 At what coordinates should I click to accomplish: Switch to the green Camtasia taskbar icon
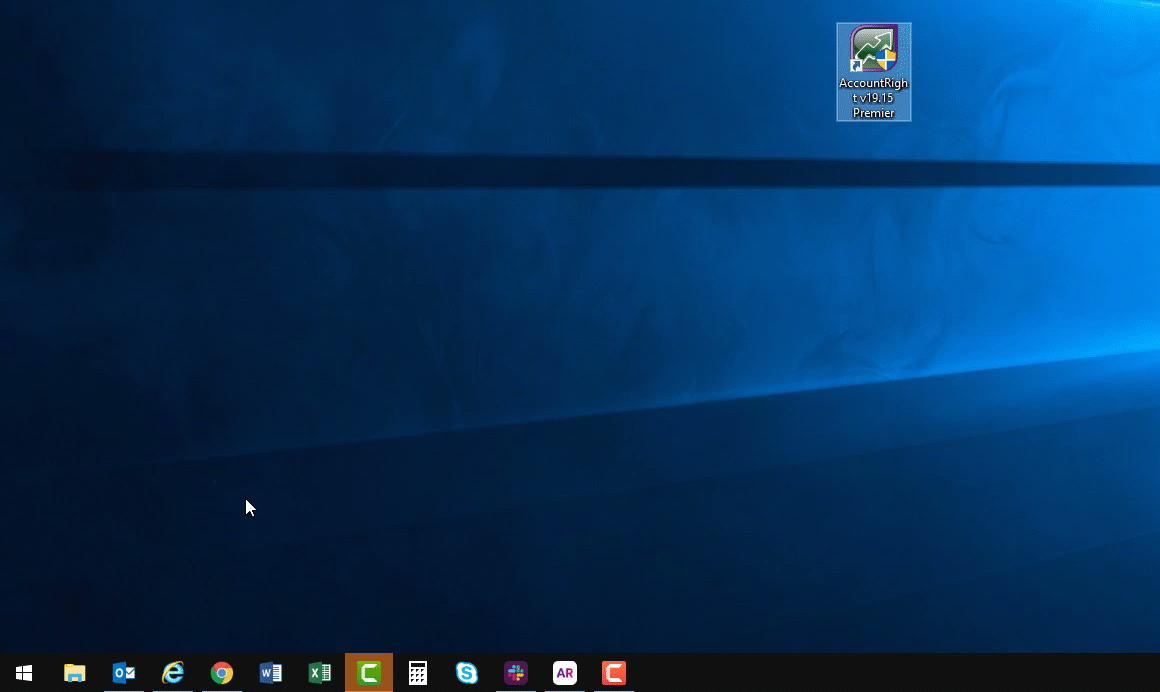click(x=369, y=673)
